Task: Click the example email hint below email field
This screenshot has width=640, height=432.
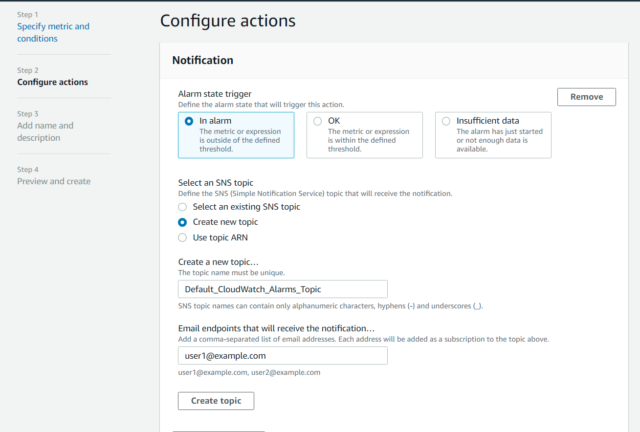Action: click(249, 372)
